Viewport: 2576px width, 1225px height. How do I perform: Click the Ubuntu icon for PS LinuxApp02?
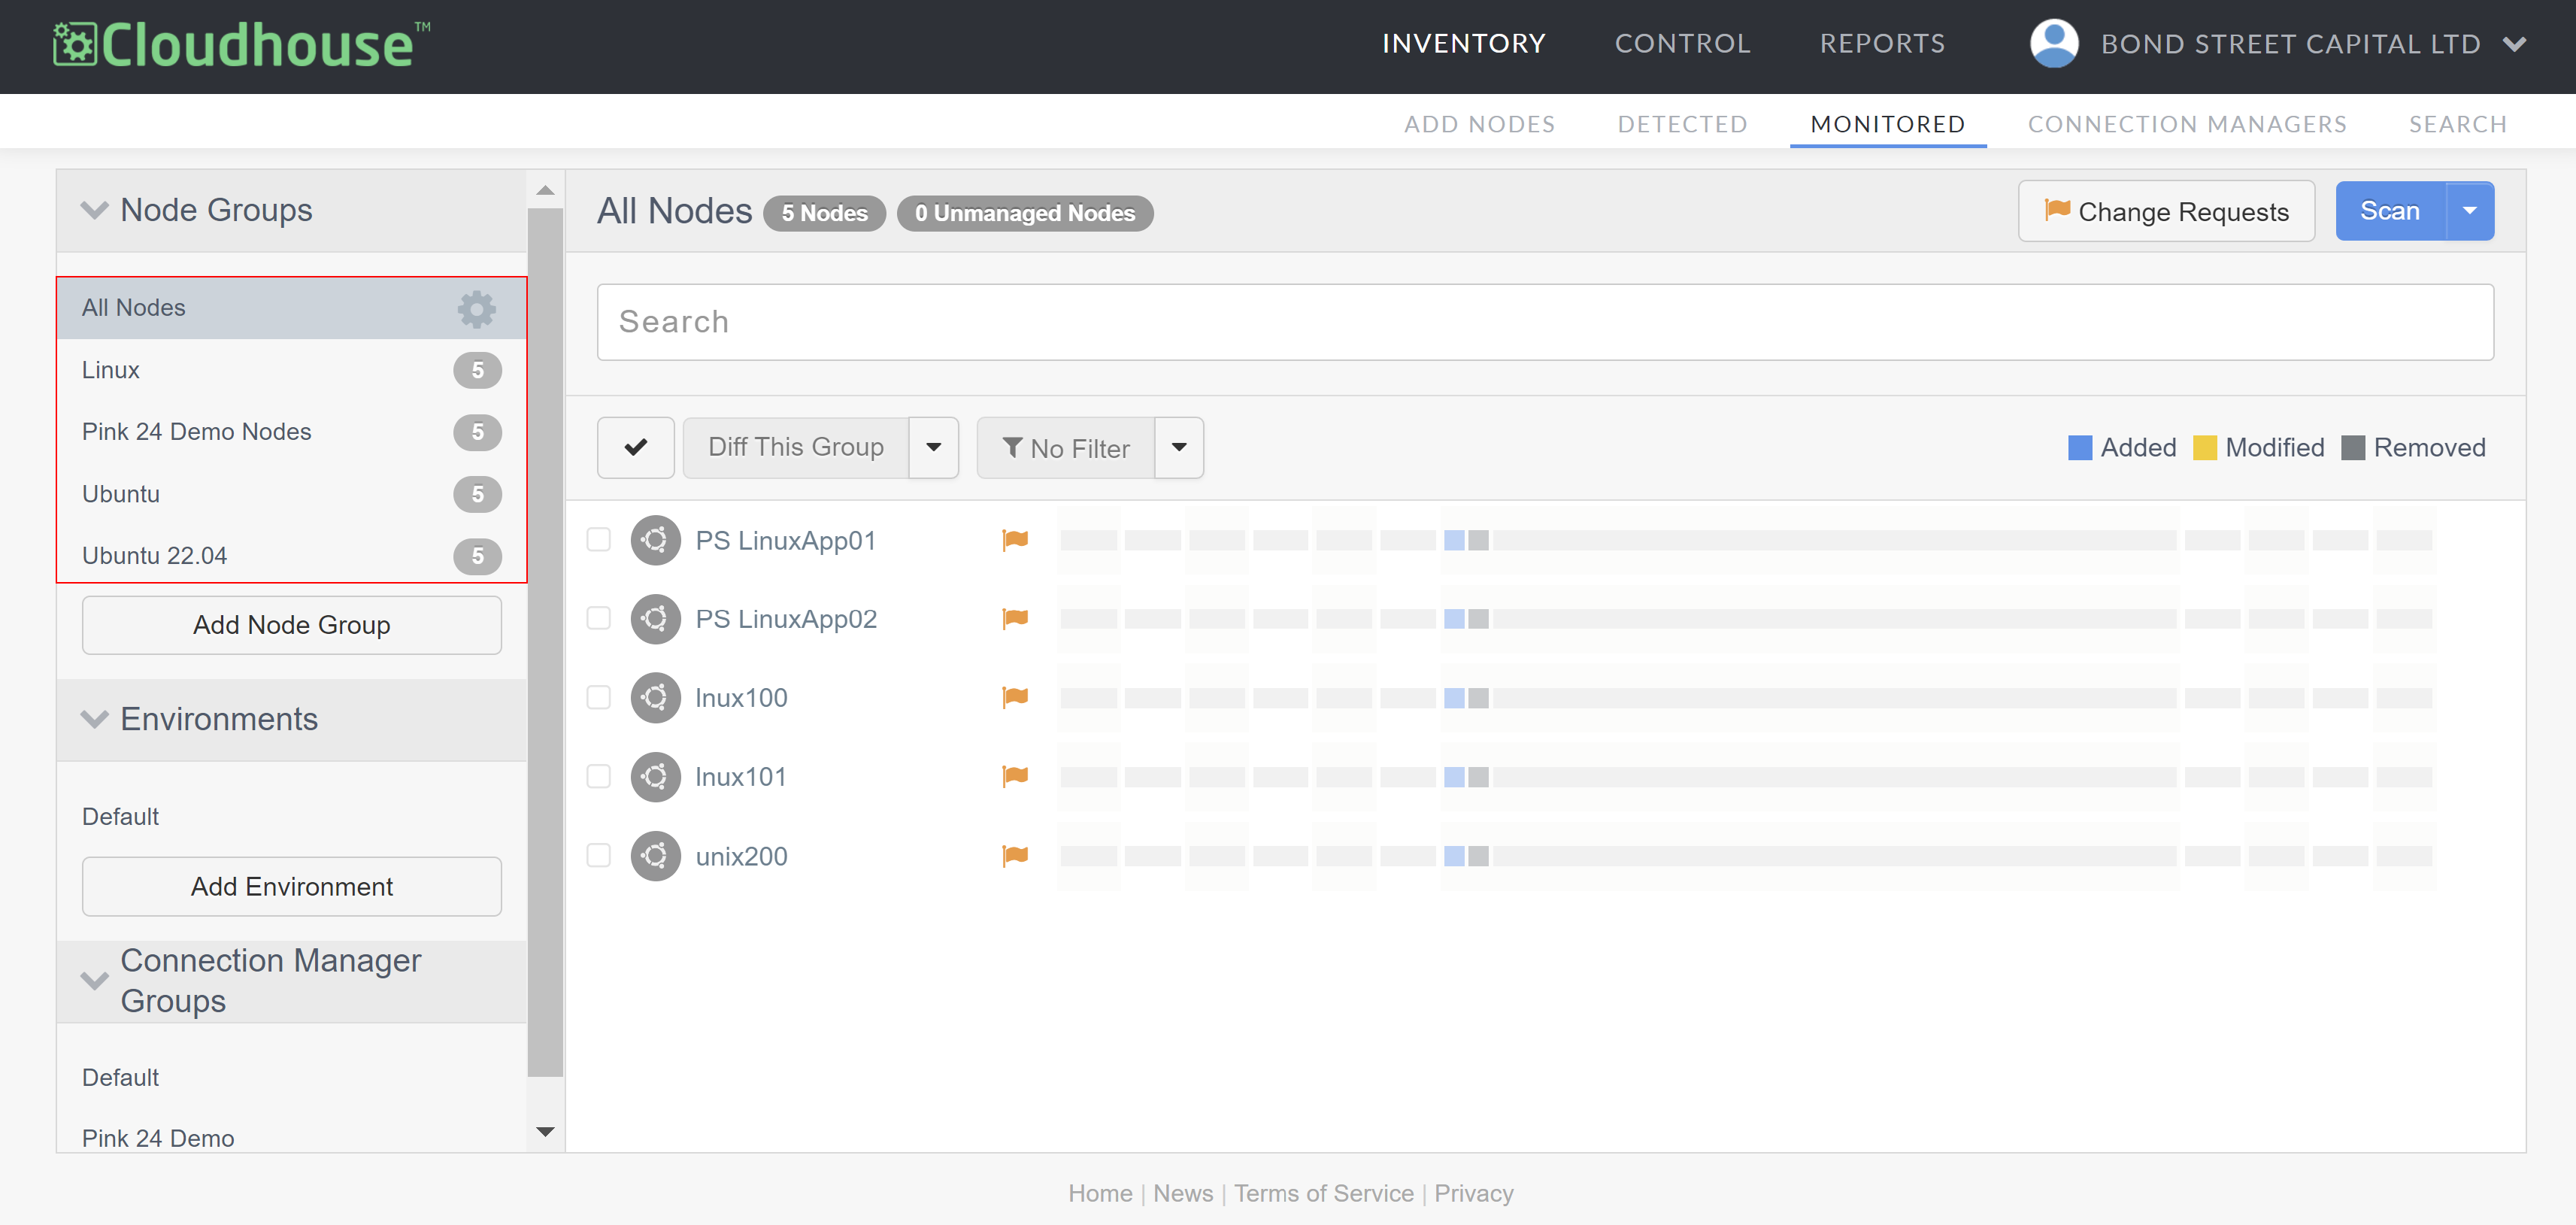coord(655,619)
